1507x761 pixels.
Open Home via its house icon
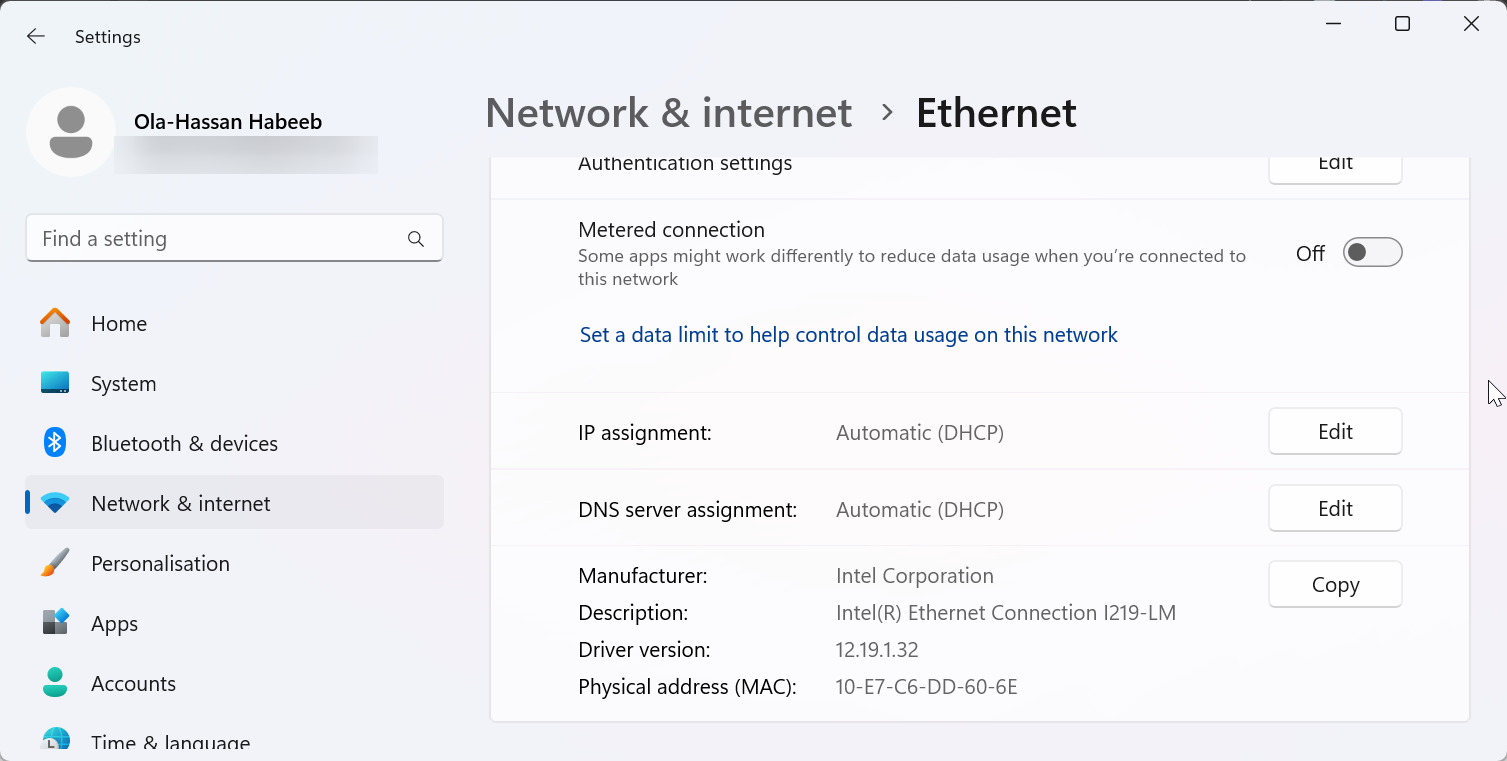(x=55, y=324)
